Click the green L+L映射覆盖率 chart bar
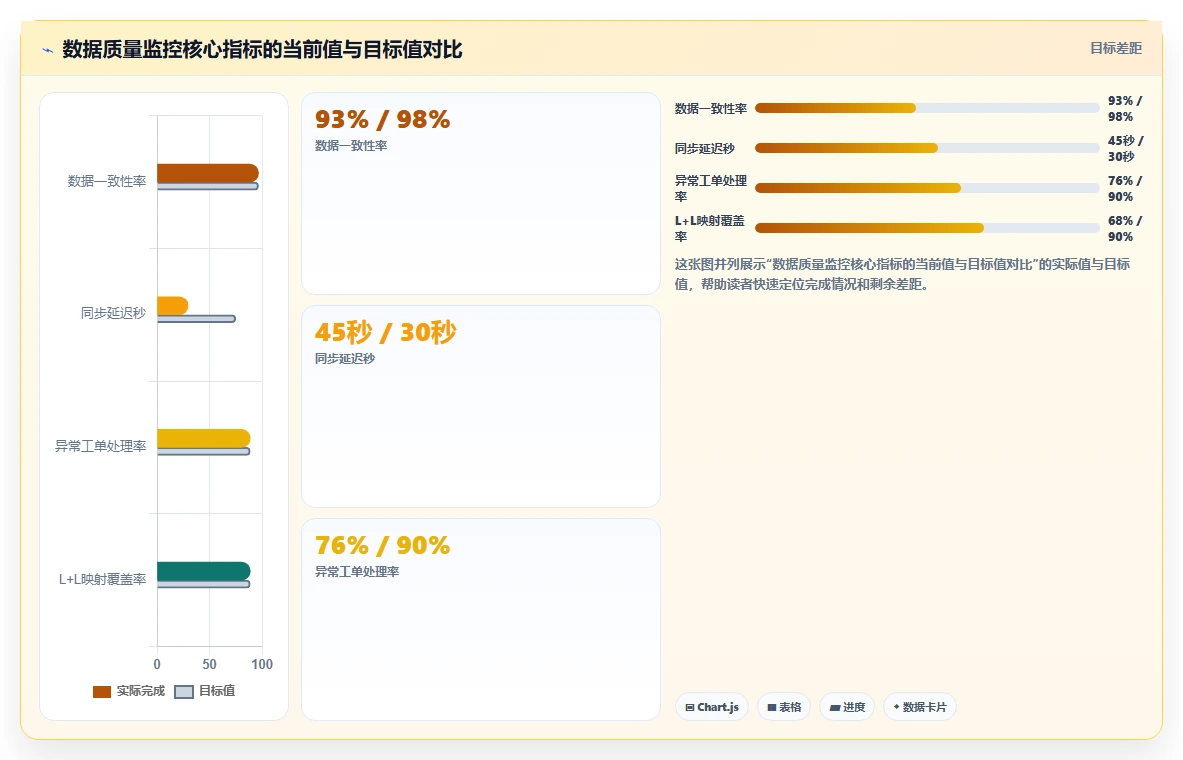1183x760 pixels. [204, 571]
